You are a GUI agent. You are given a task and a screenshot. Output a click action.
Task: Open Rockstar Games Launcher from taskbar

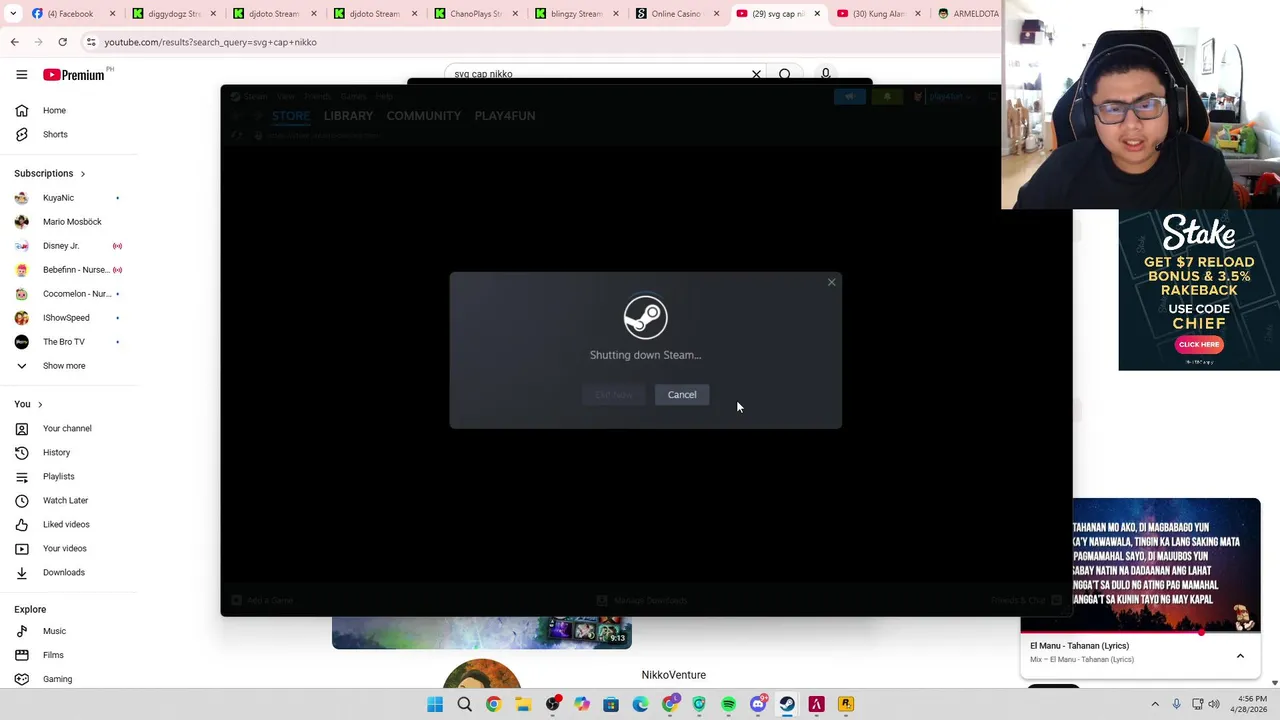point(845,704)
